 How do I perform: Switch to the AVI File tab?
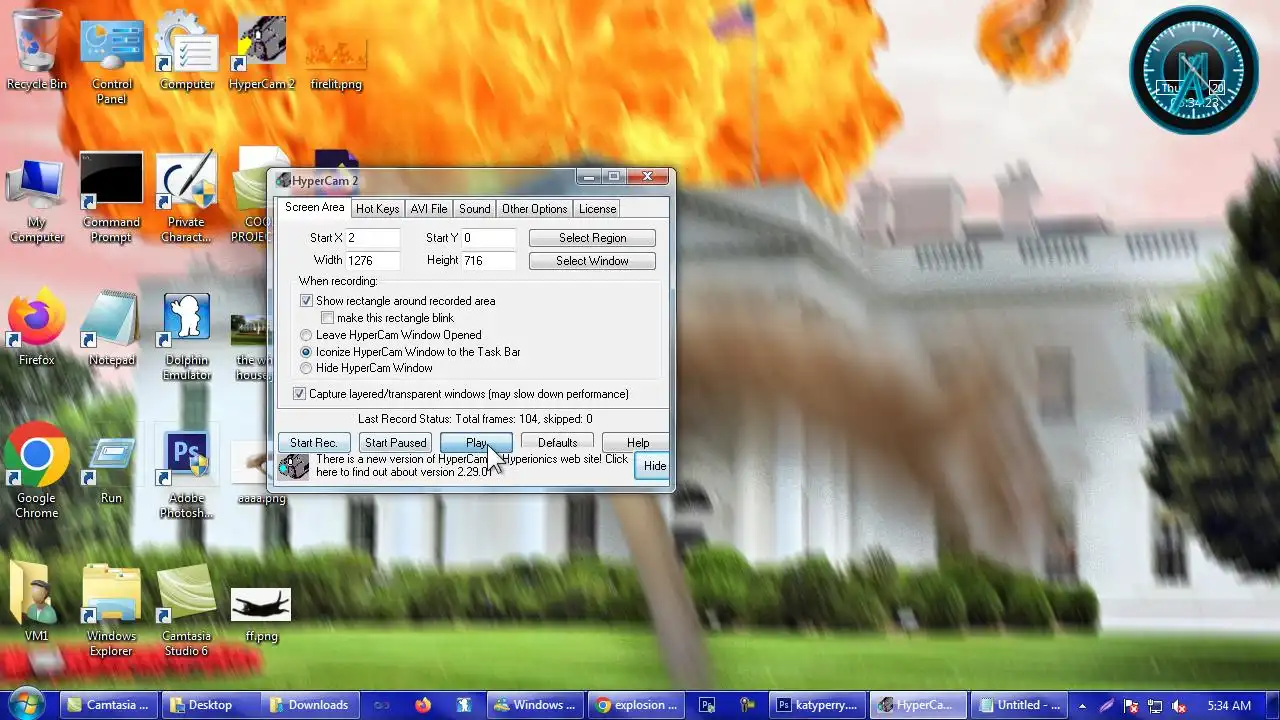coord(429,209)
